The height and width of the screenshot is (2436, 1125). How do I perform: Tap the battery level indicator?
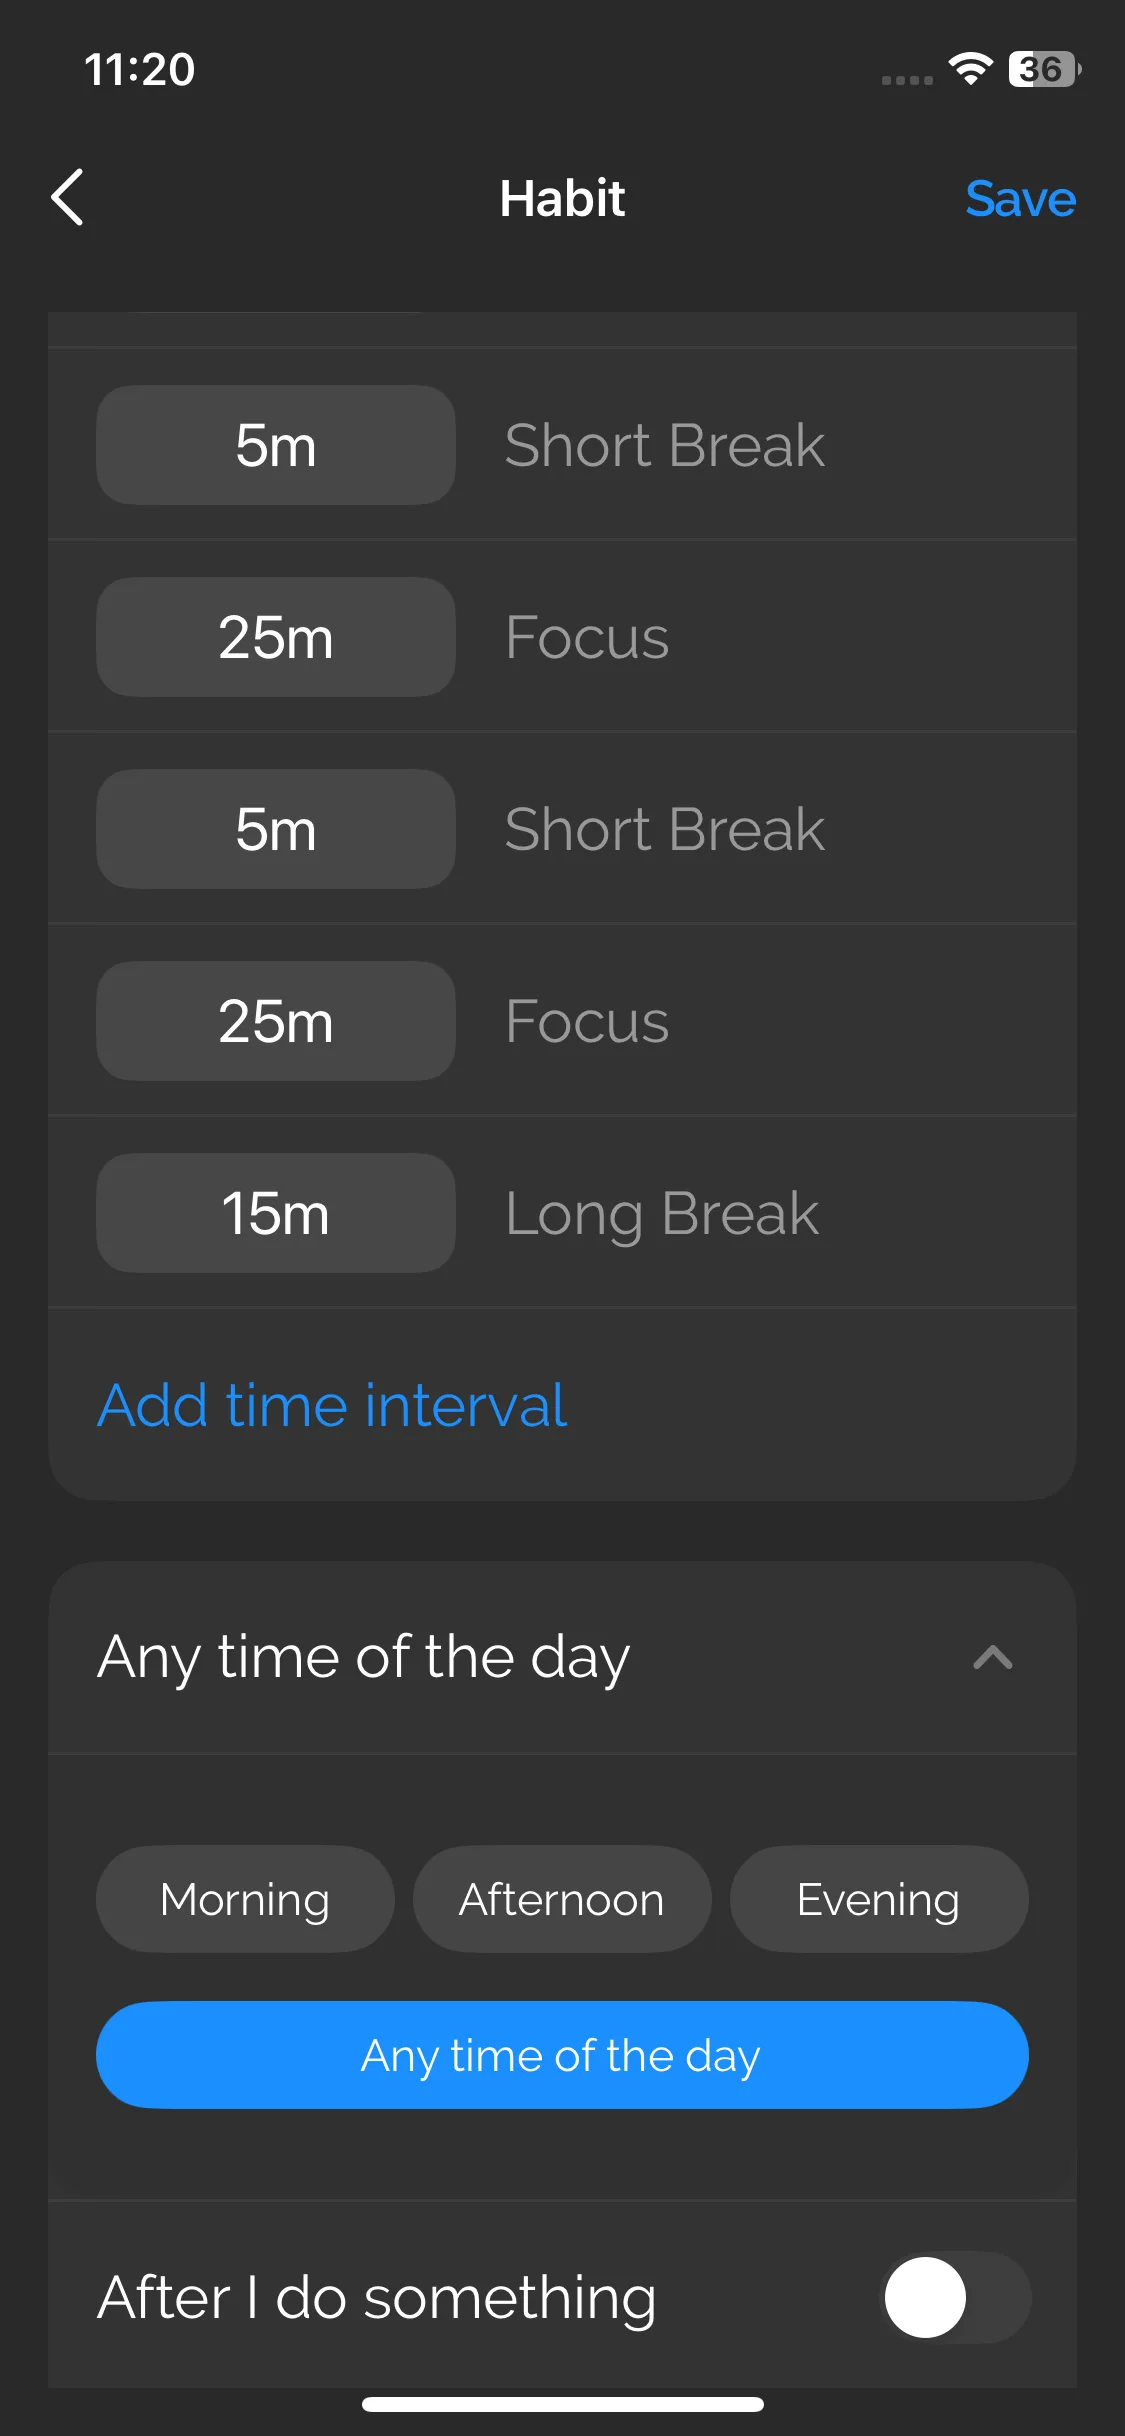pyautogui.click(x=1043, y=69)
